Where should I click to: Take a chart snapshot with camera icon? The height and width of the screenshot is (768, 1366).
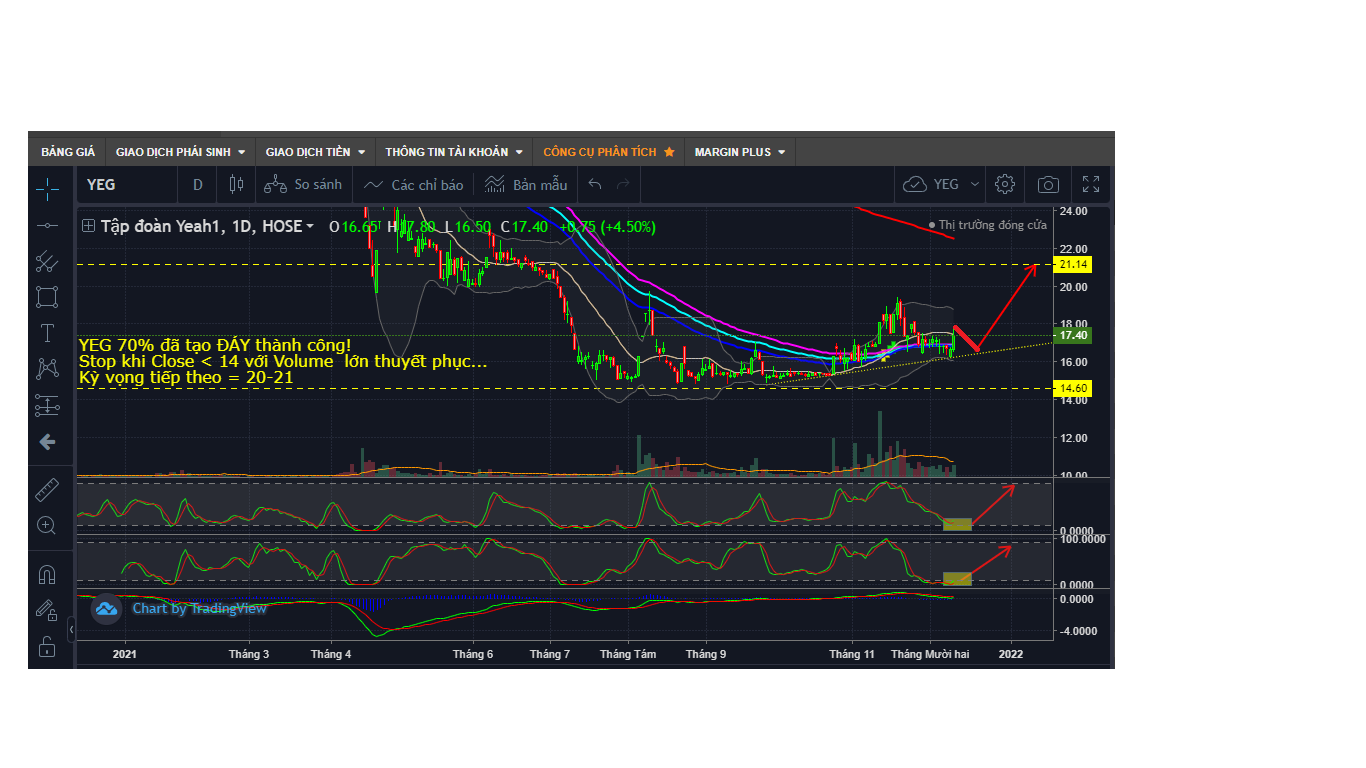(x=1048, y=184)
